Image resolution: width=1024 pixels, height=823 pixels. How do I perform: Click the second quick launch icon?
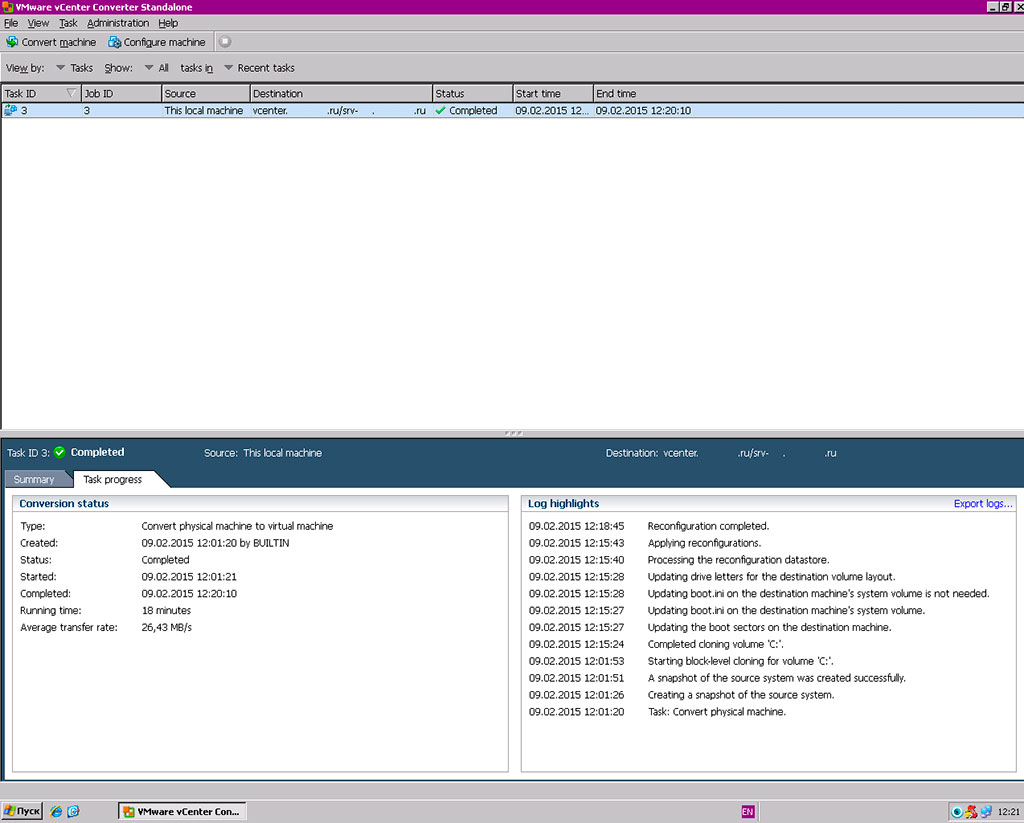tap(73, 811)
